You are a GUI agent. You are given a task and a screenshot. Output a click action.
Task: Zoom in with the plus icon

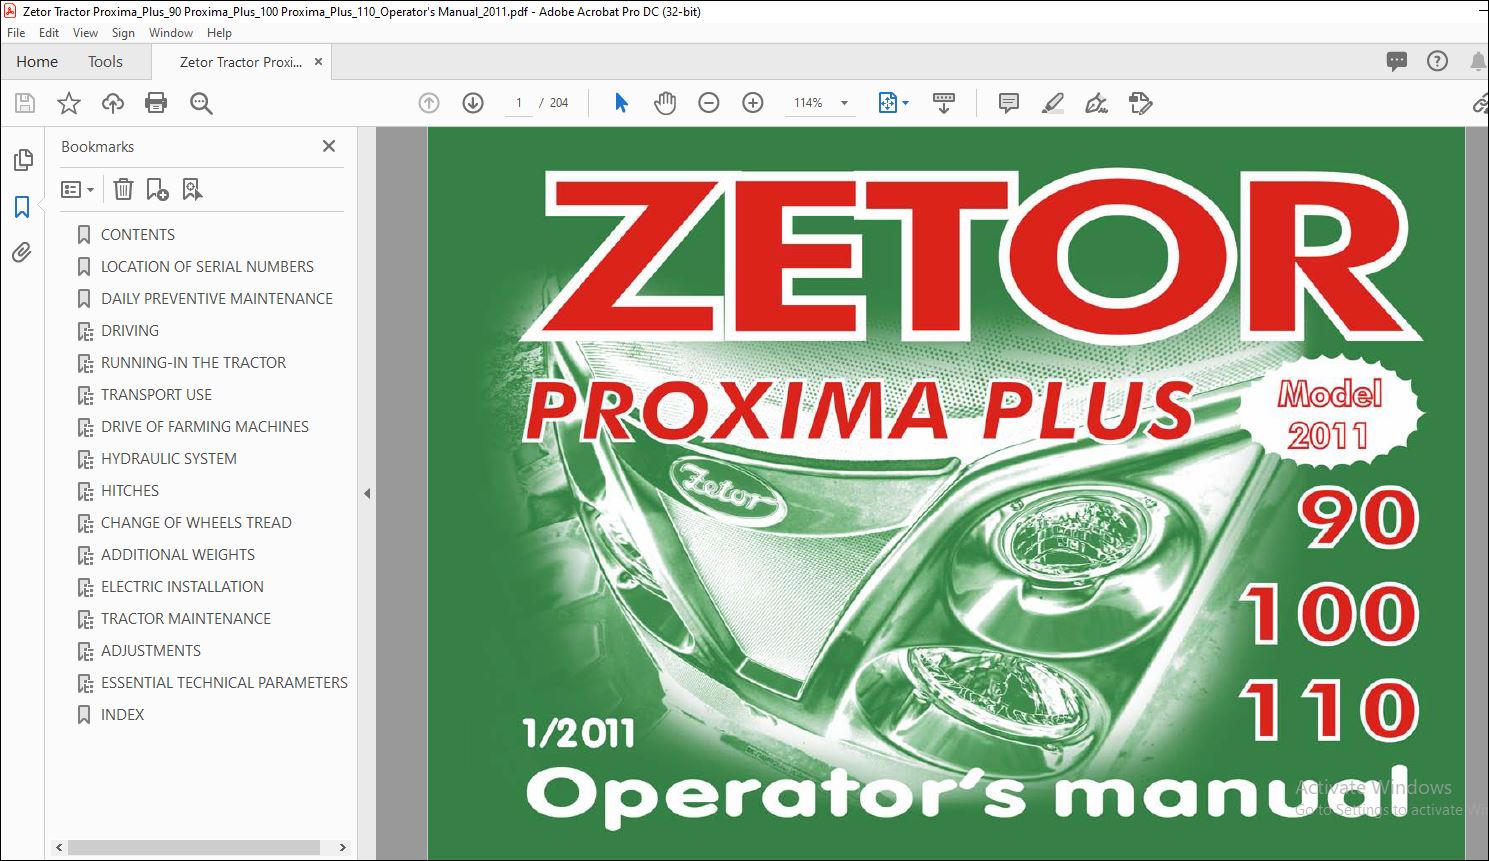click(753, 103)
